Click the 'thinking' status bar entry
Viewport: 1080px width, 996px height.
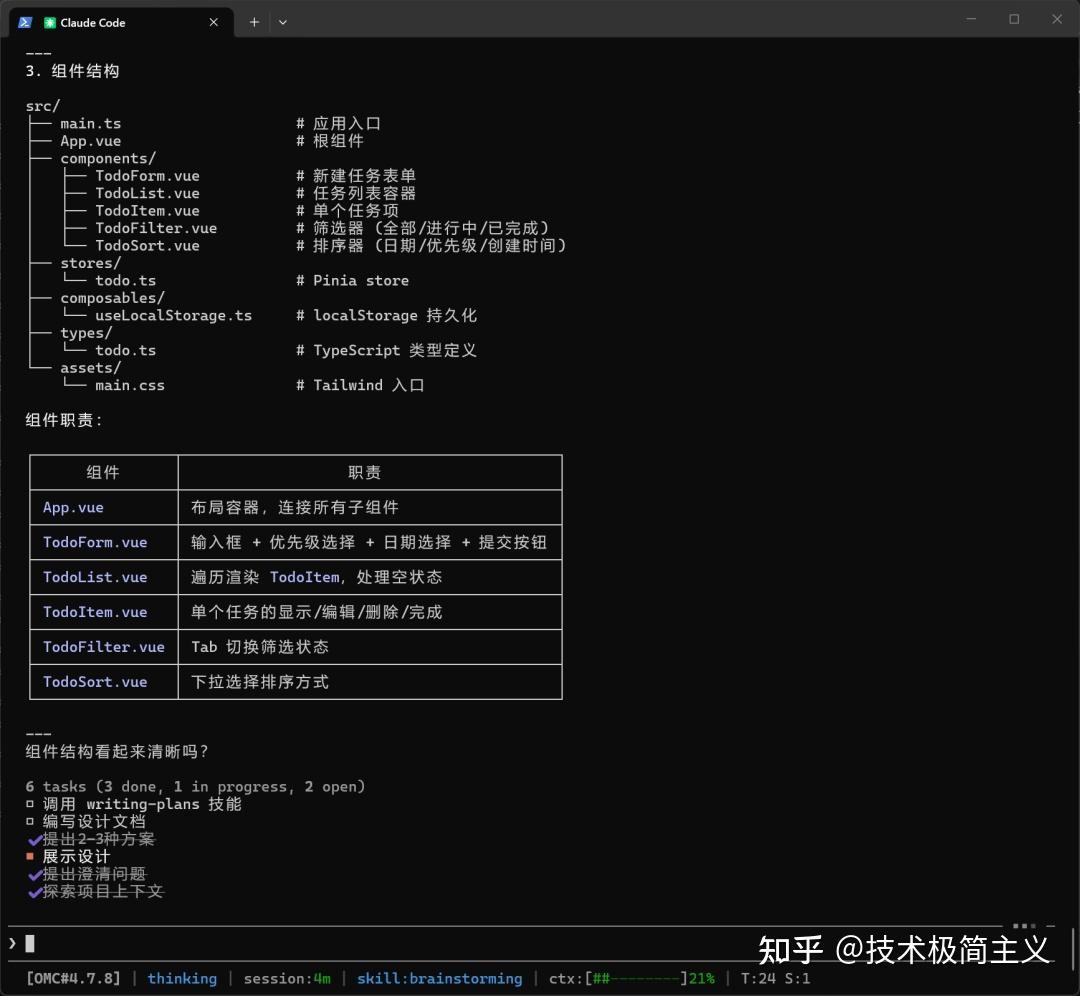182,978
